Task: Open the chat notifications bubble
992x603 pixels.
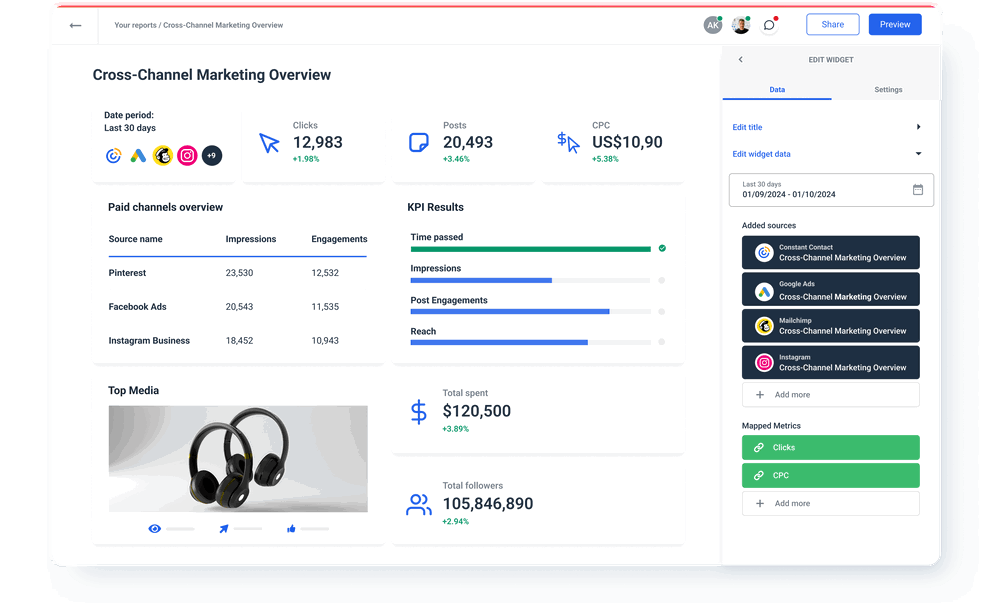Action: click(x=768, y=24)
